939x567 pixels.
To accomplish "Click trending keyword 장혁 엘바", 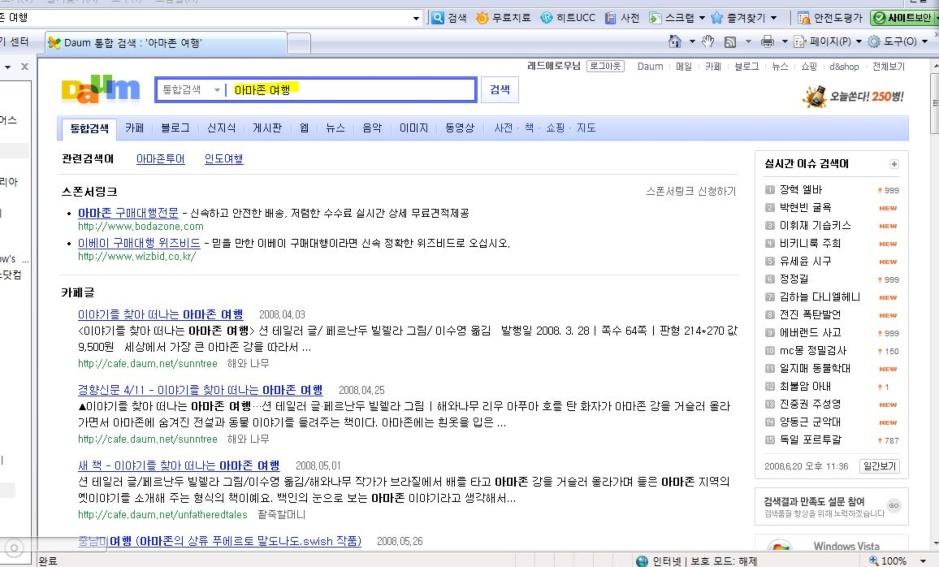I will point(801,190).
